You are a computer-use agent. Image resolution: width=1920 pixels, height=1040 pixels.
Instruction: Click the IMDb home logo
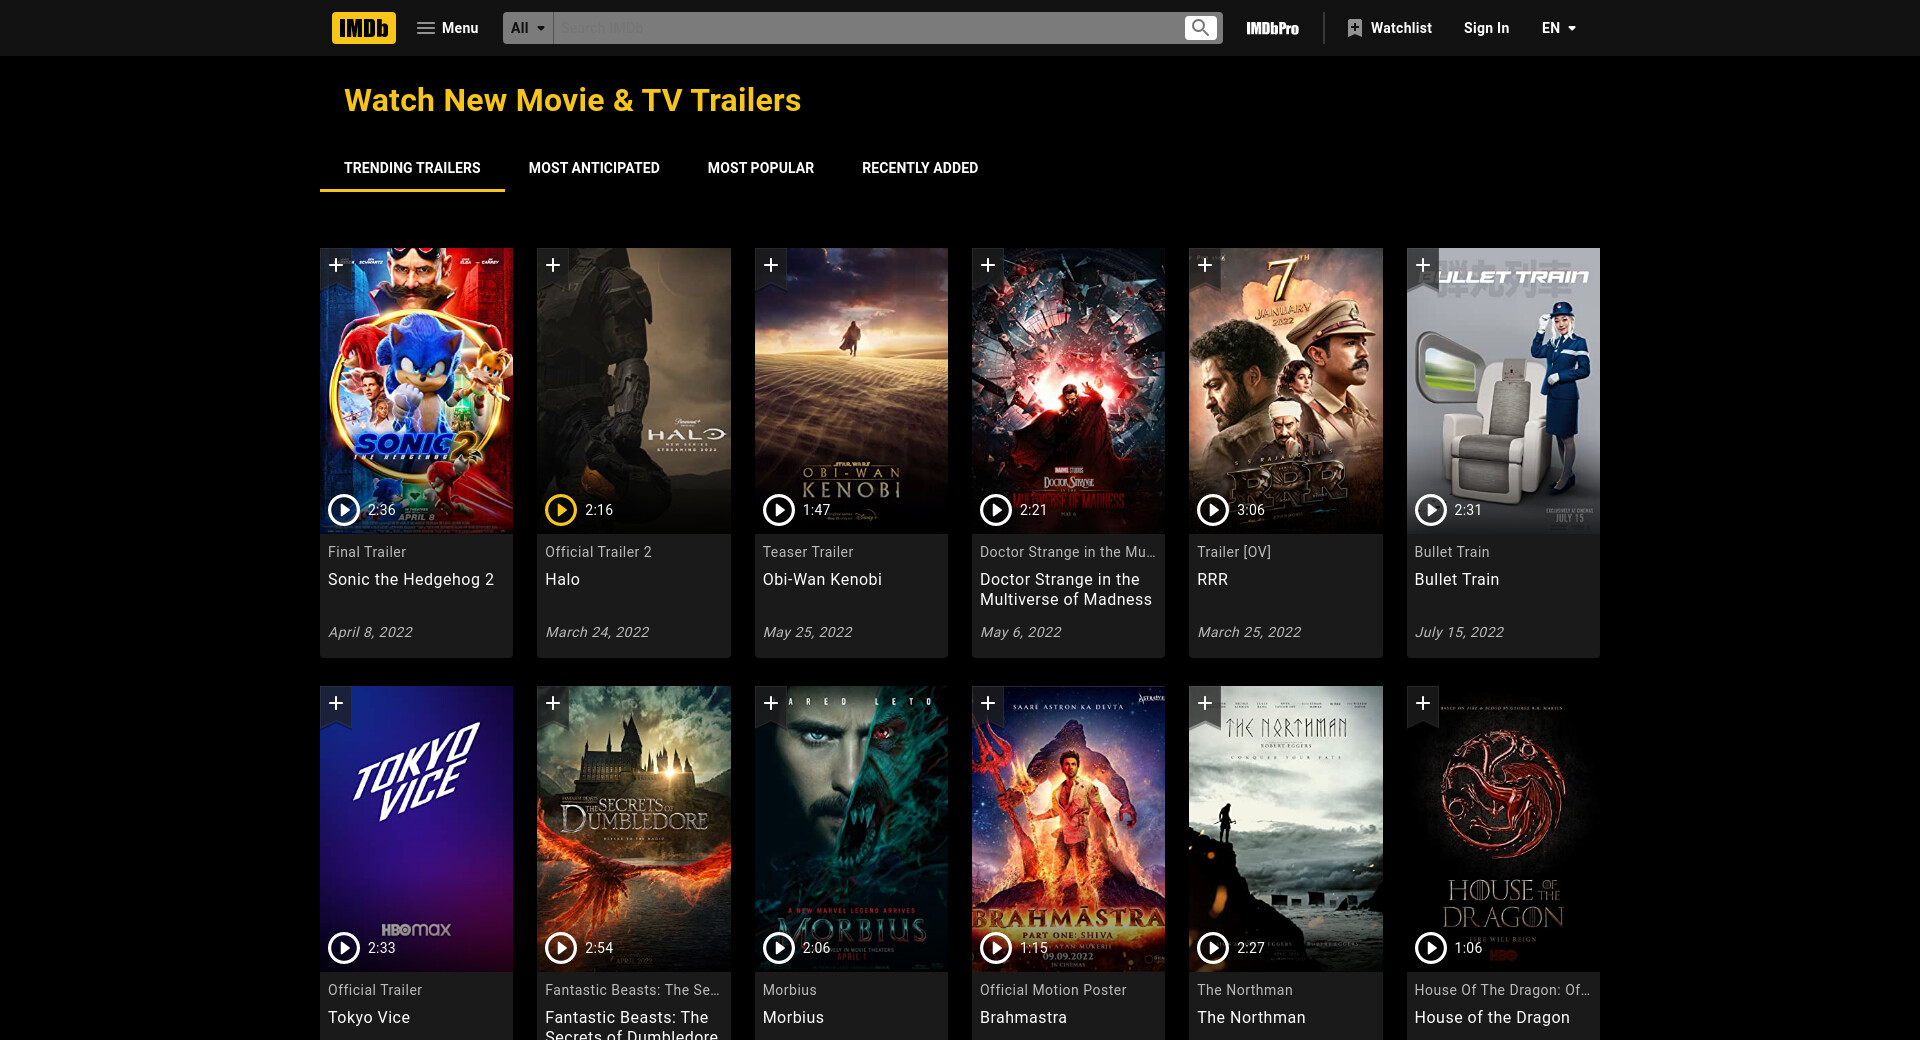[x=363, y=28]
